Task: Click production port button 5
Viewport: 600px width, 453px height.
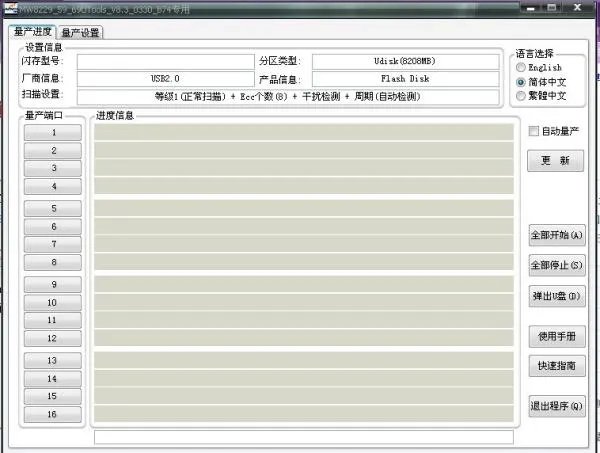Action: [x=53, y=209]
